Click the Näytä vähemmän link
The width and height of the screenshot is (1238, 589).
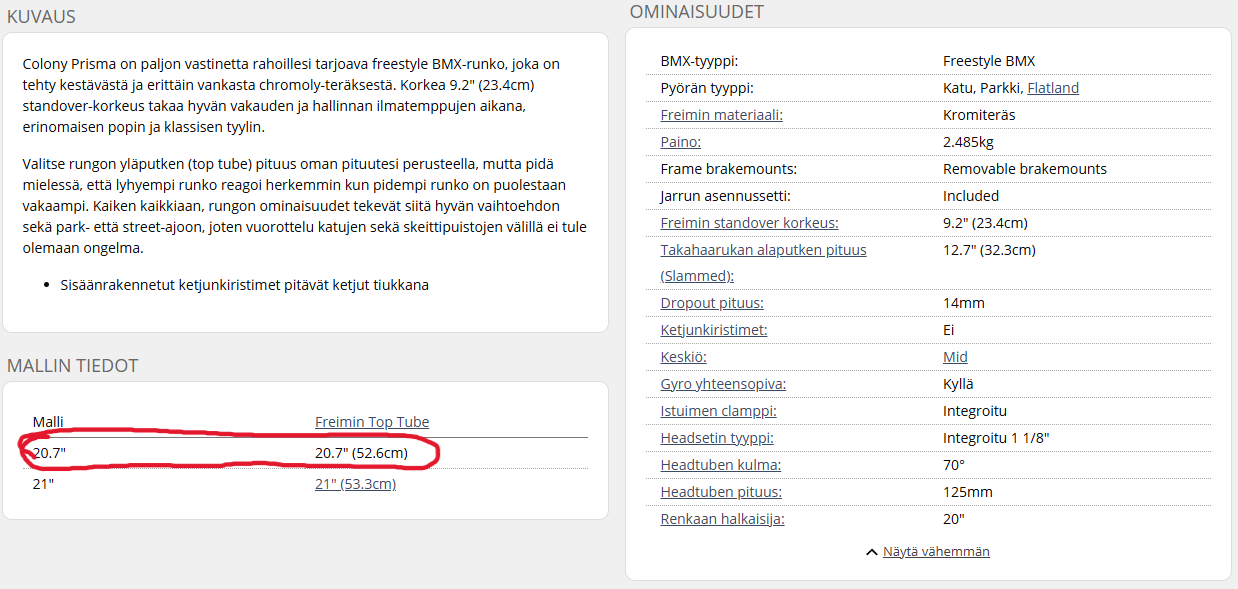tap(936, 551)
